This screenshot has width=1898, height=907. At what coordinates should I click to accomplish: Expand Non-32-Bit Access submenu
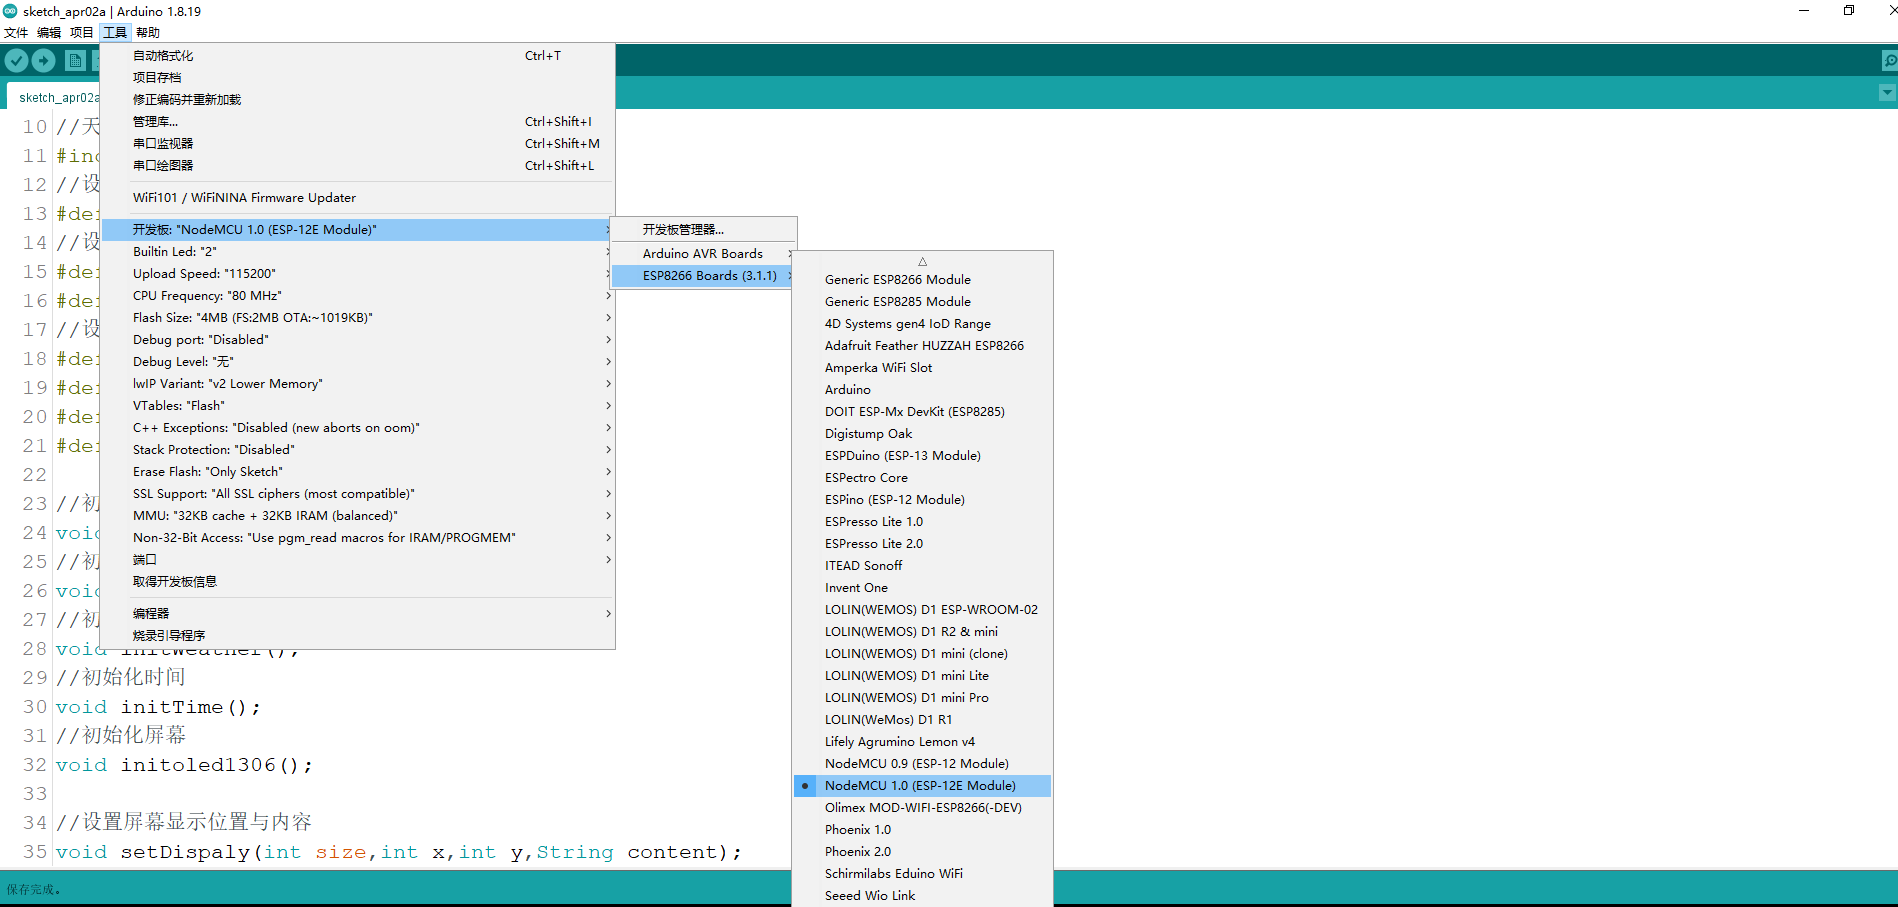(x=358, y=538)
